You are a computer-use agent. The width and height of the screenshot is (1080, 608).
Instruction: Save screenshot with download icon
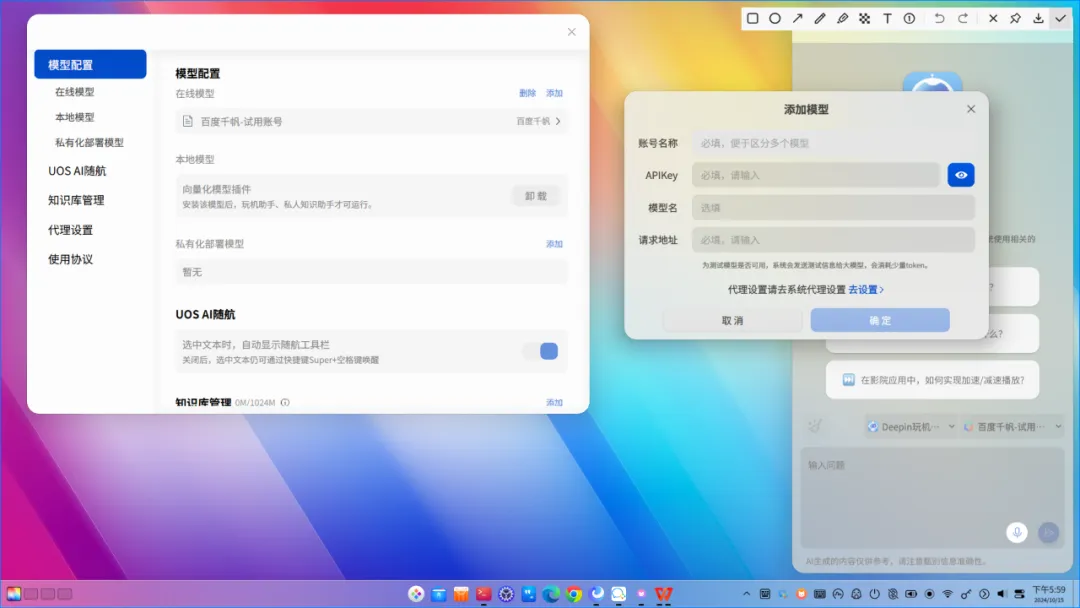pos(1038,19)
